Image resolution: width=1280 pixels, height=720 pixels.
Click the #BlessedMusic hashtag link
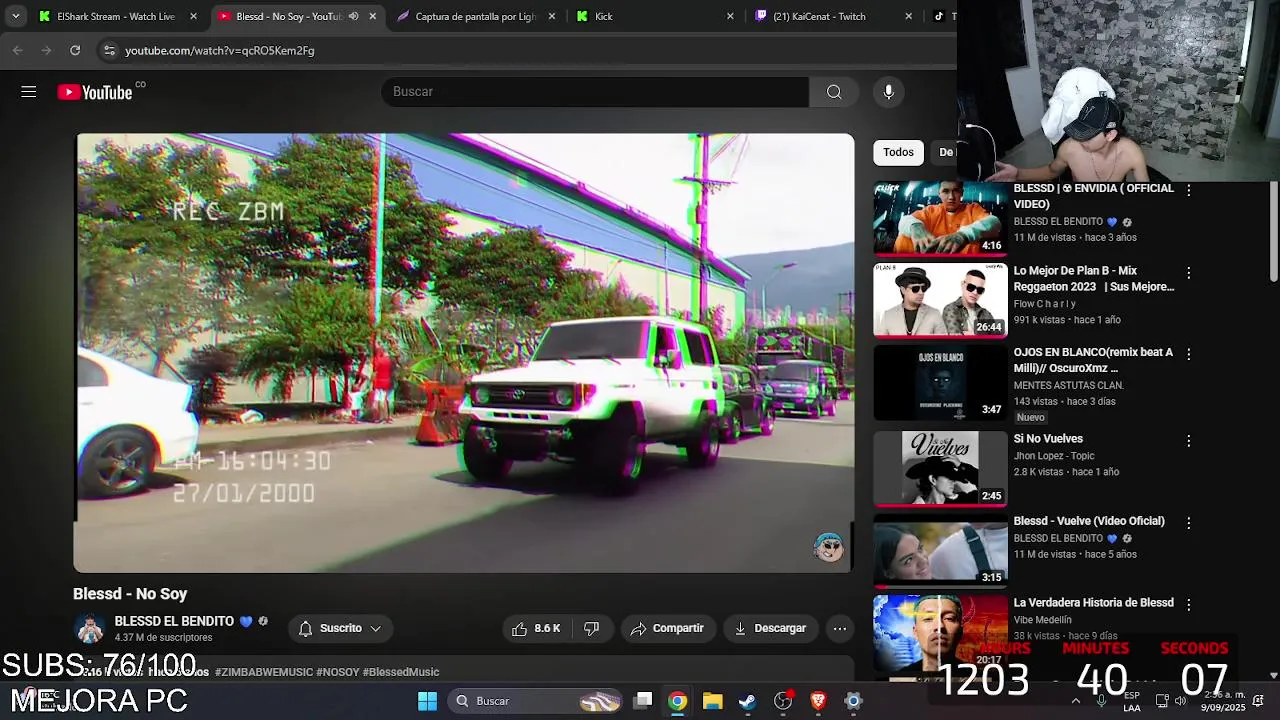401,672
